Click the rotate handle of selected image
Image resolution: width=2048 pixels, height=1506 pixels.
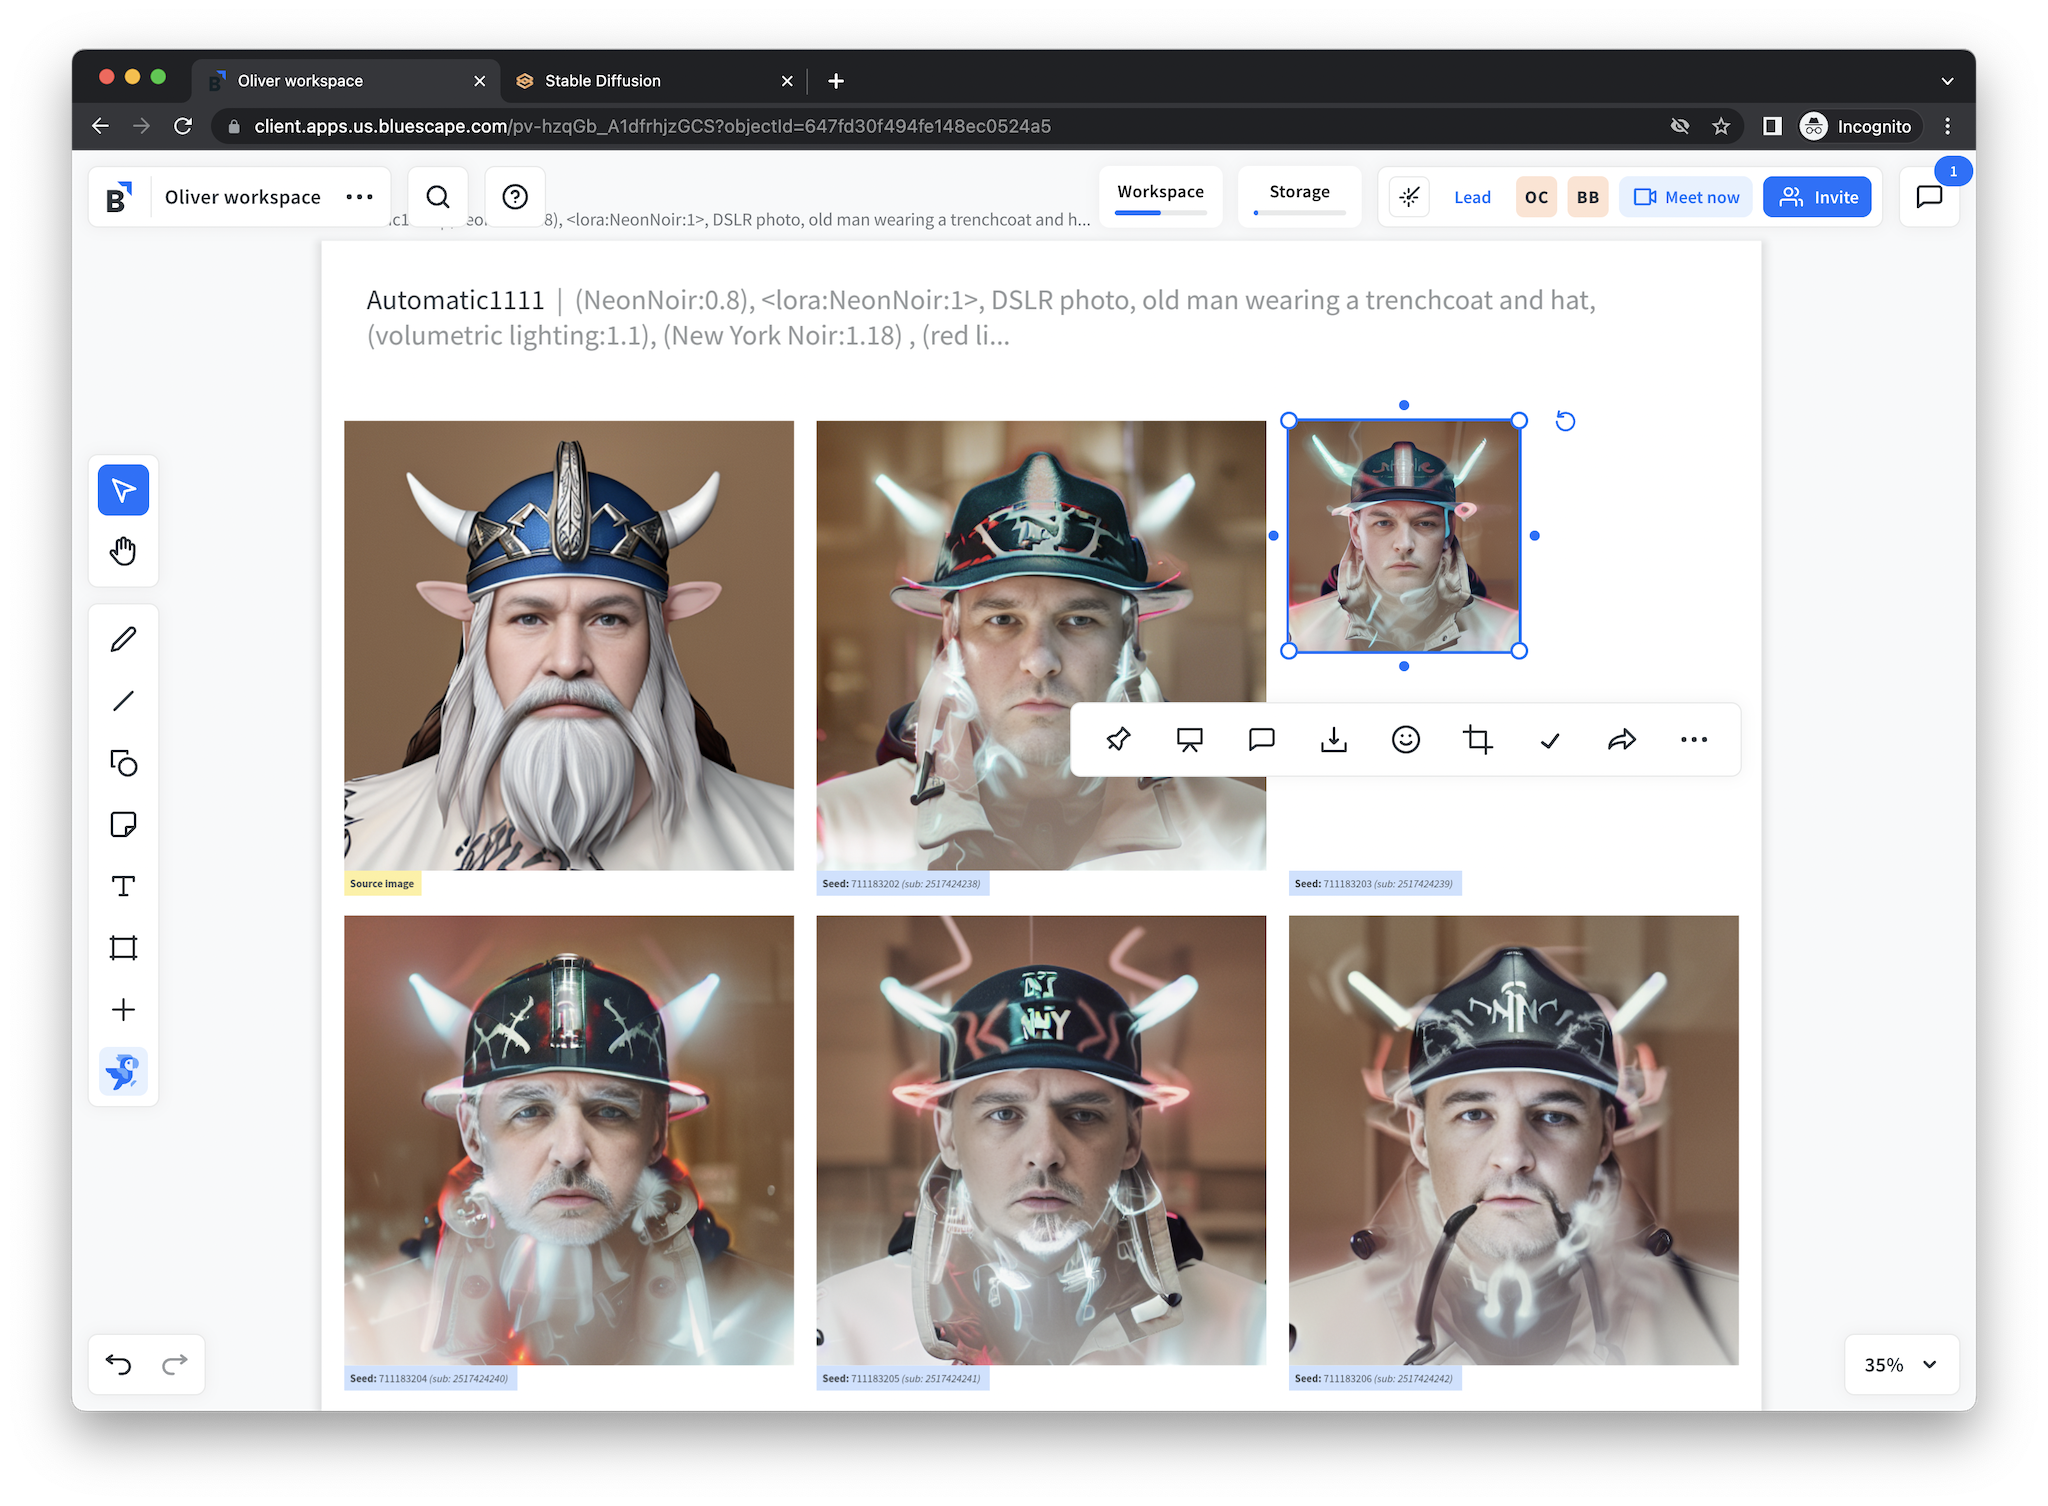pyautogui.click(x=1565, y=421)
